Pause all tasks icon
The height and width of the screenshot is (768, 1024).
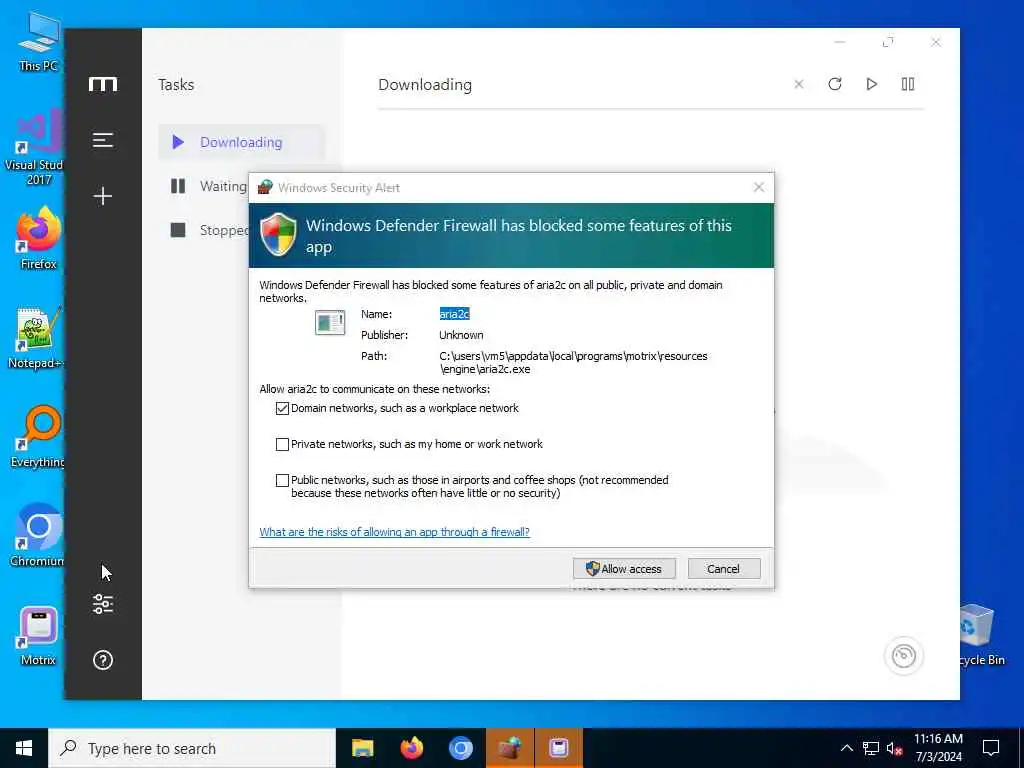(x=908, y=84)
